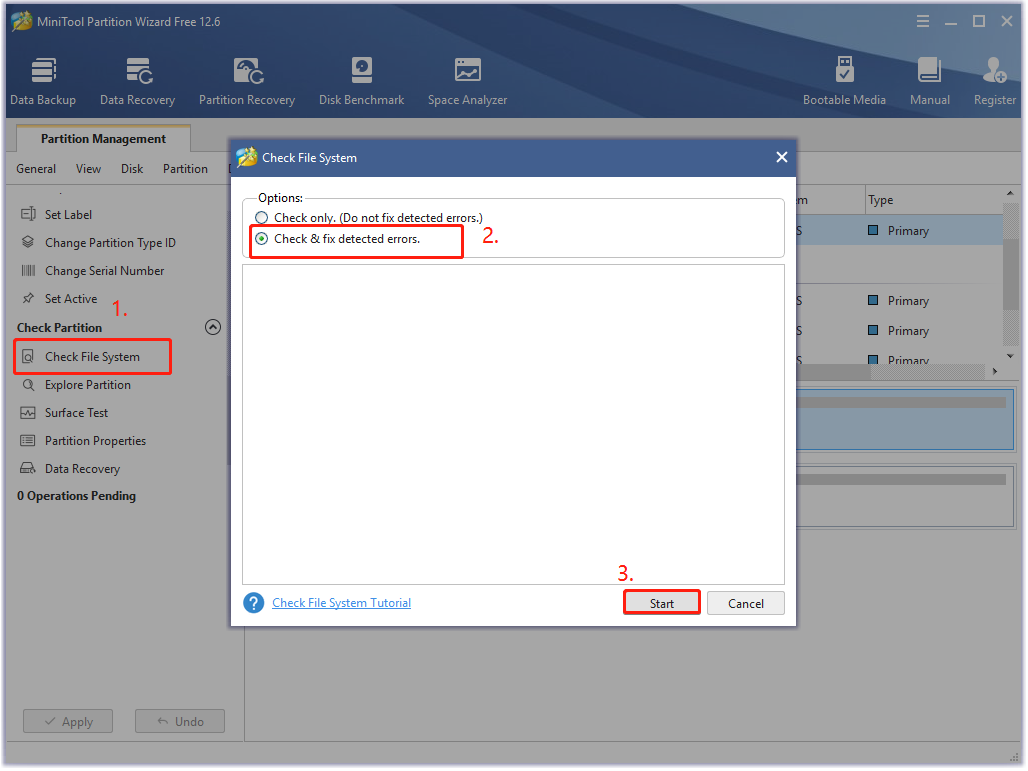This screenshot has height=771, width=1028.
Task: Click the Apply button
Action: tap(68, 722)
